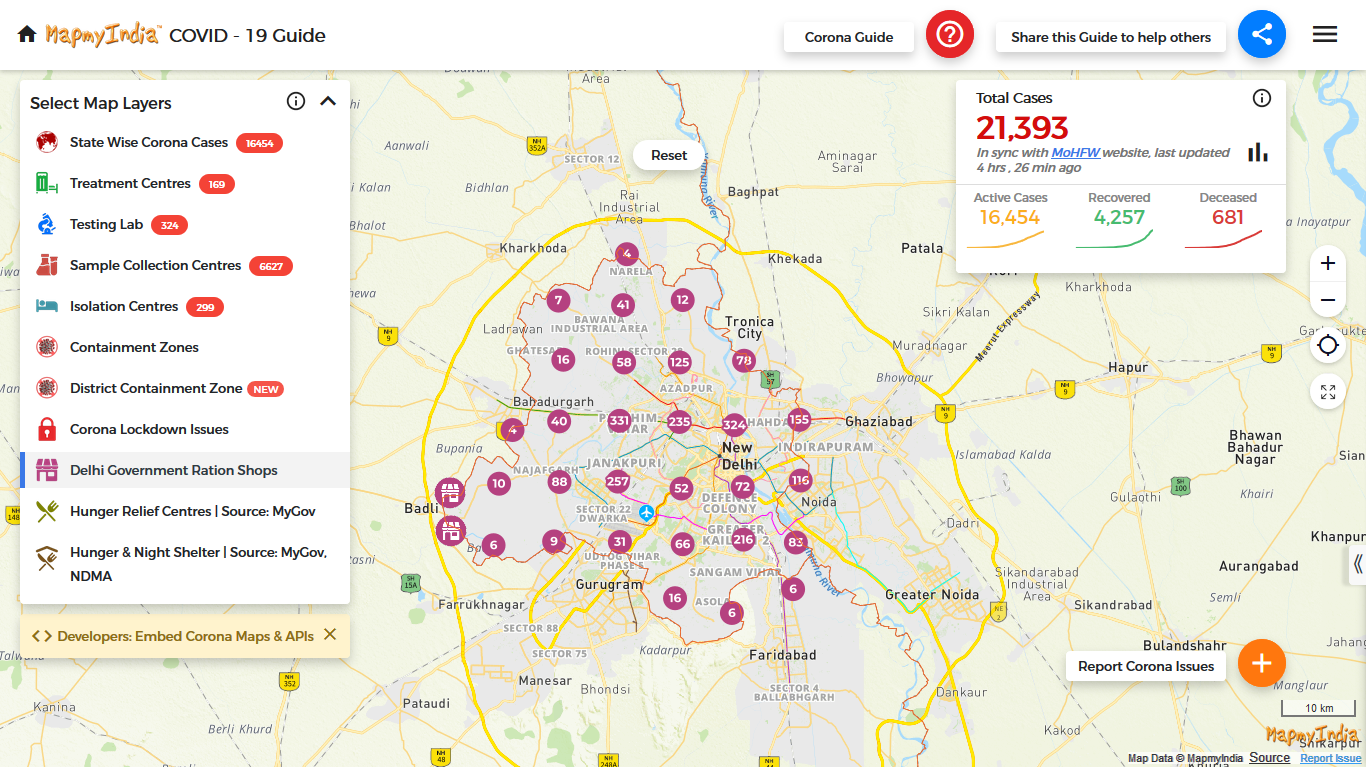Click the 257 cluster marker
This screenshot has width=1366, height=767.
(x=618, y=482)
